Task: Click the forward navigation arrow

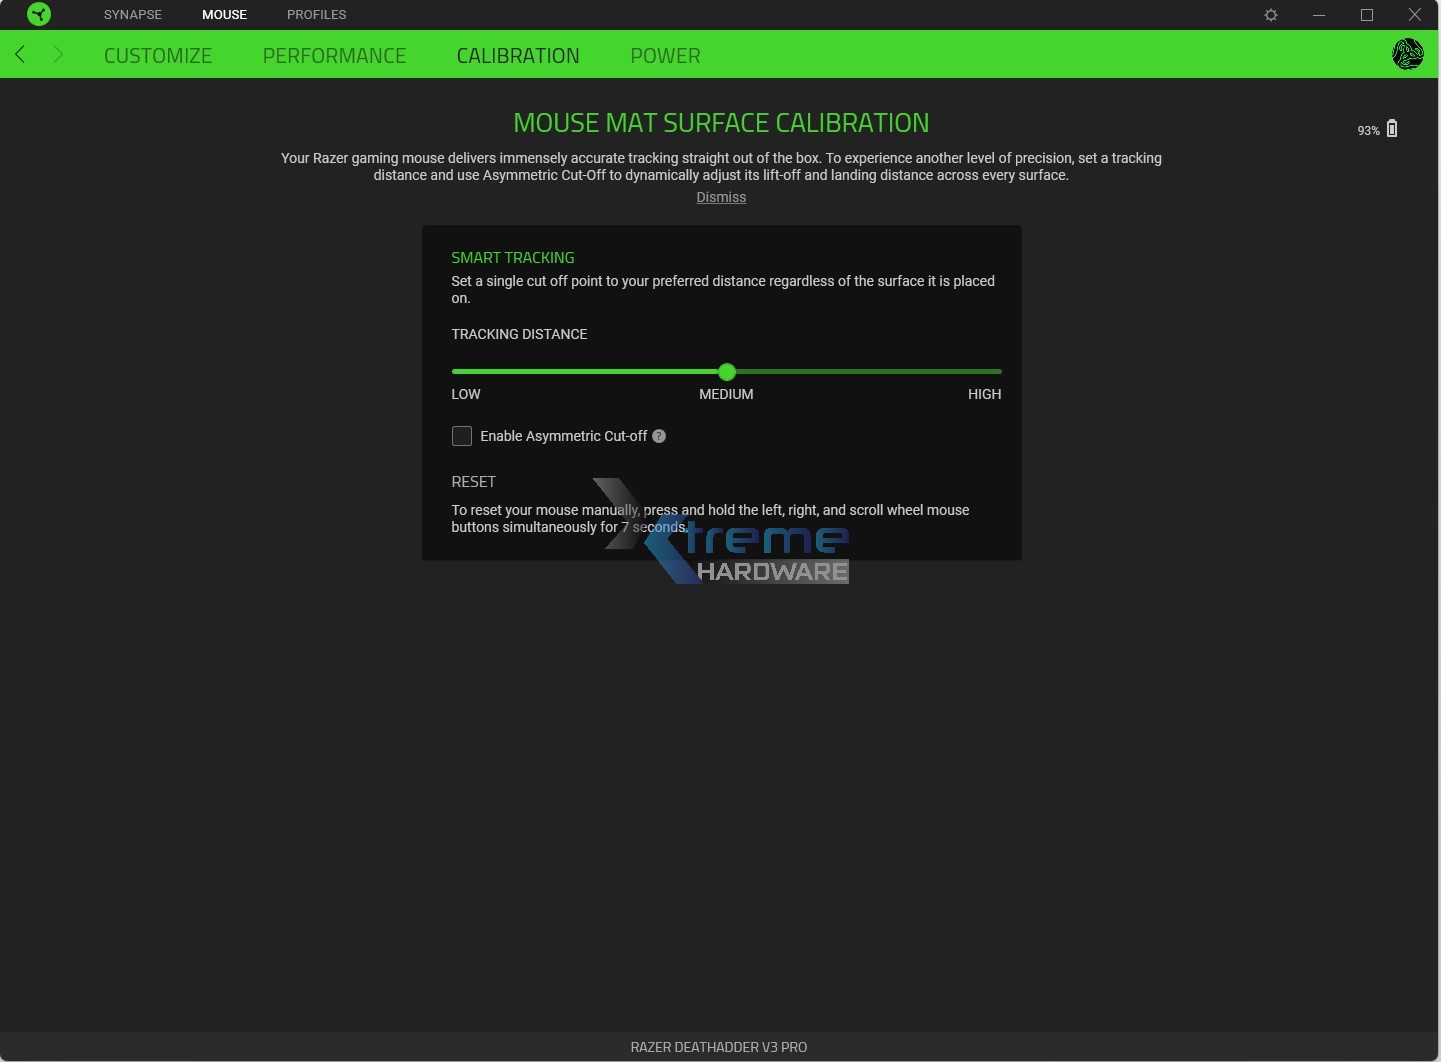Action: click(x=58, y=55)
